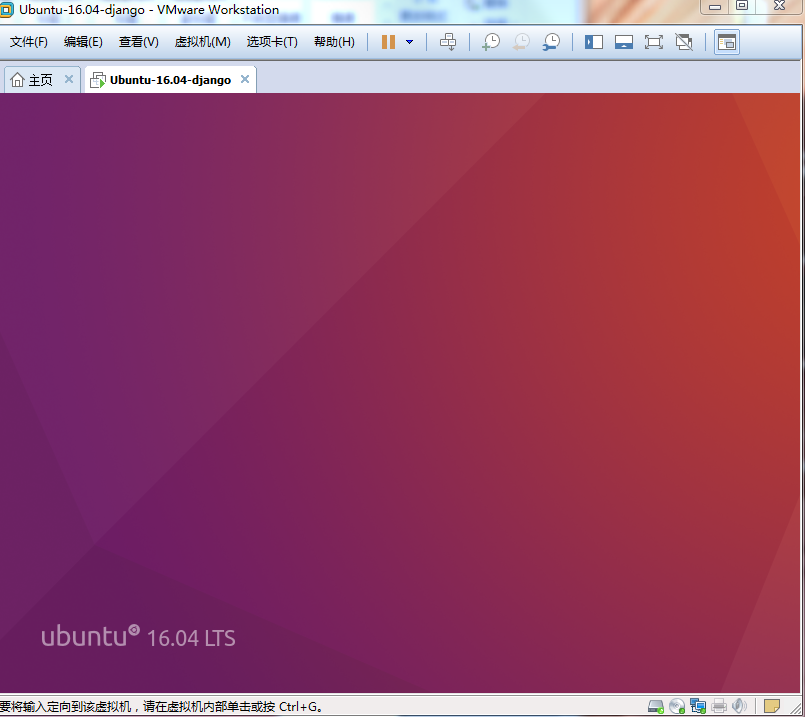Send Ctrl+Alt+Del to the guest OS
The width and height of the screenshot is (805, 717).
[448, 42]
